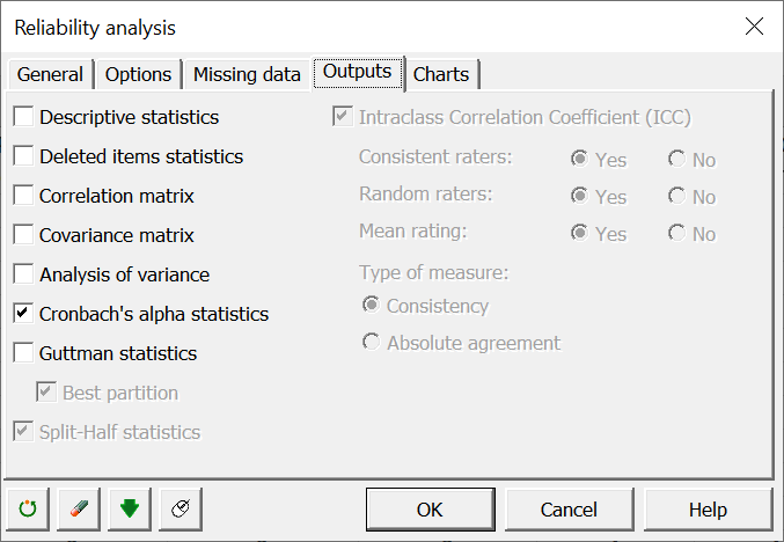Check the Analysis of variance box
The width and height of the screenshot is (784, 542).
(x=24, y=274)
